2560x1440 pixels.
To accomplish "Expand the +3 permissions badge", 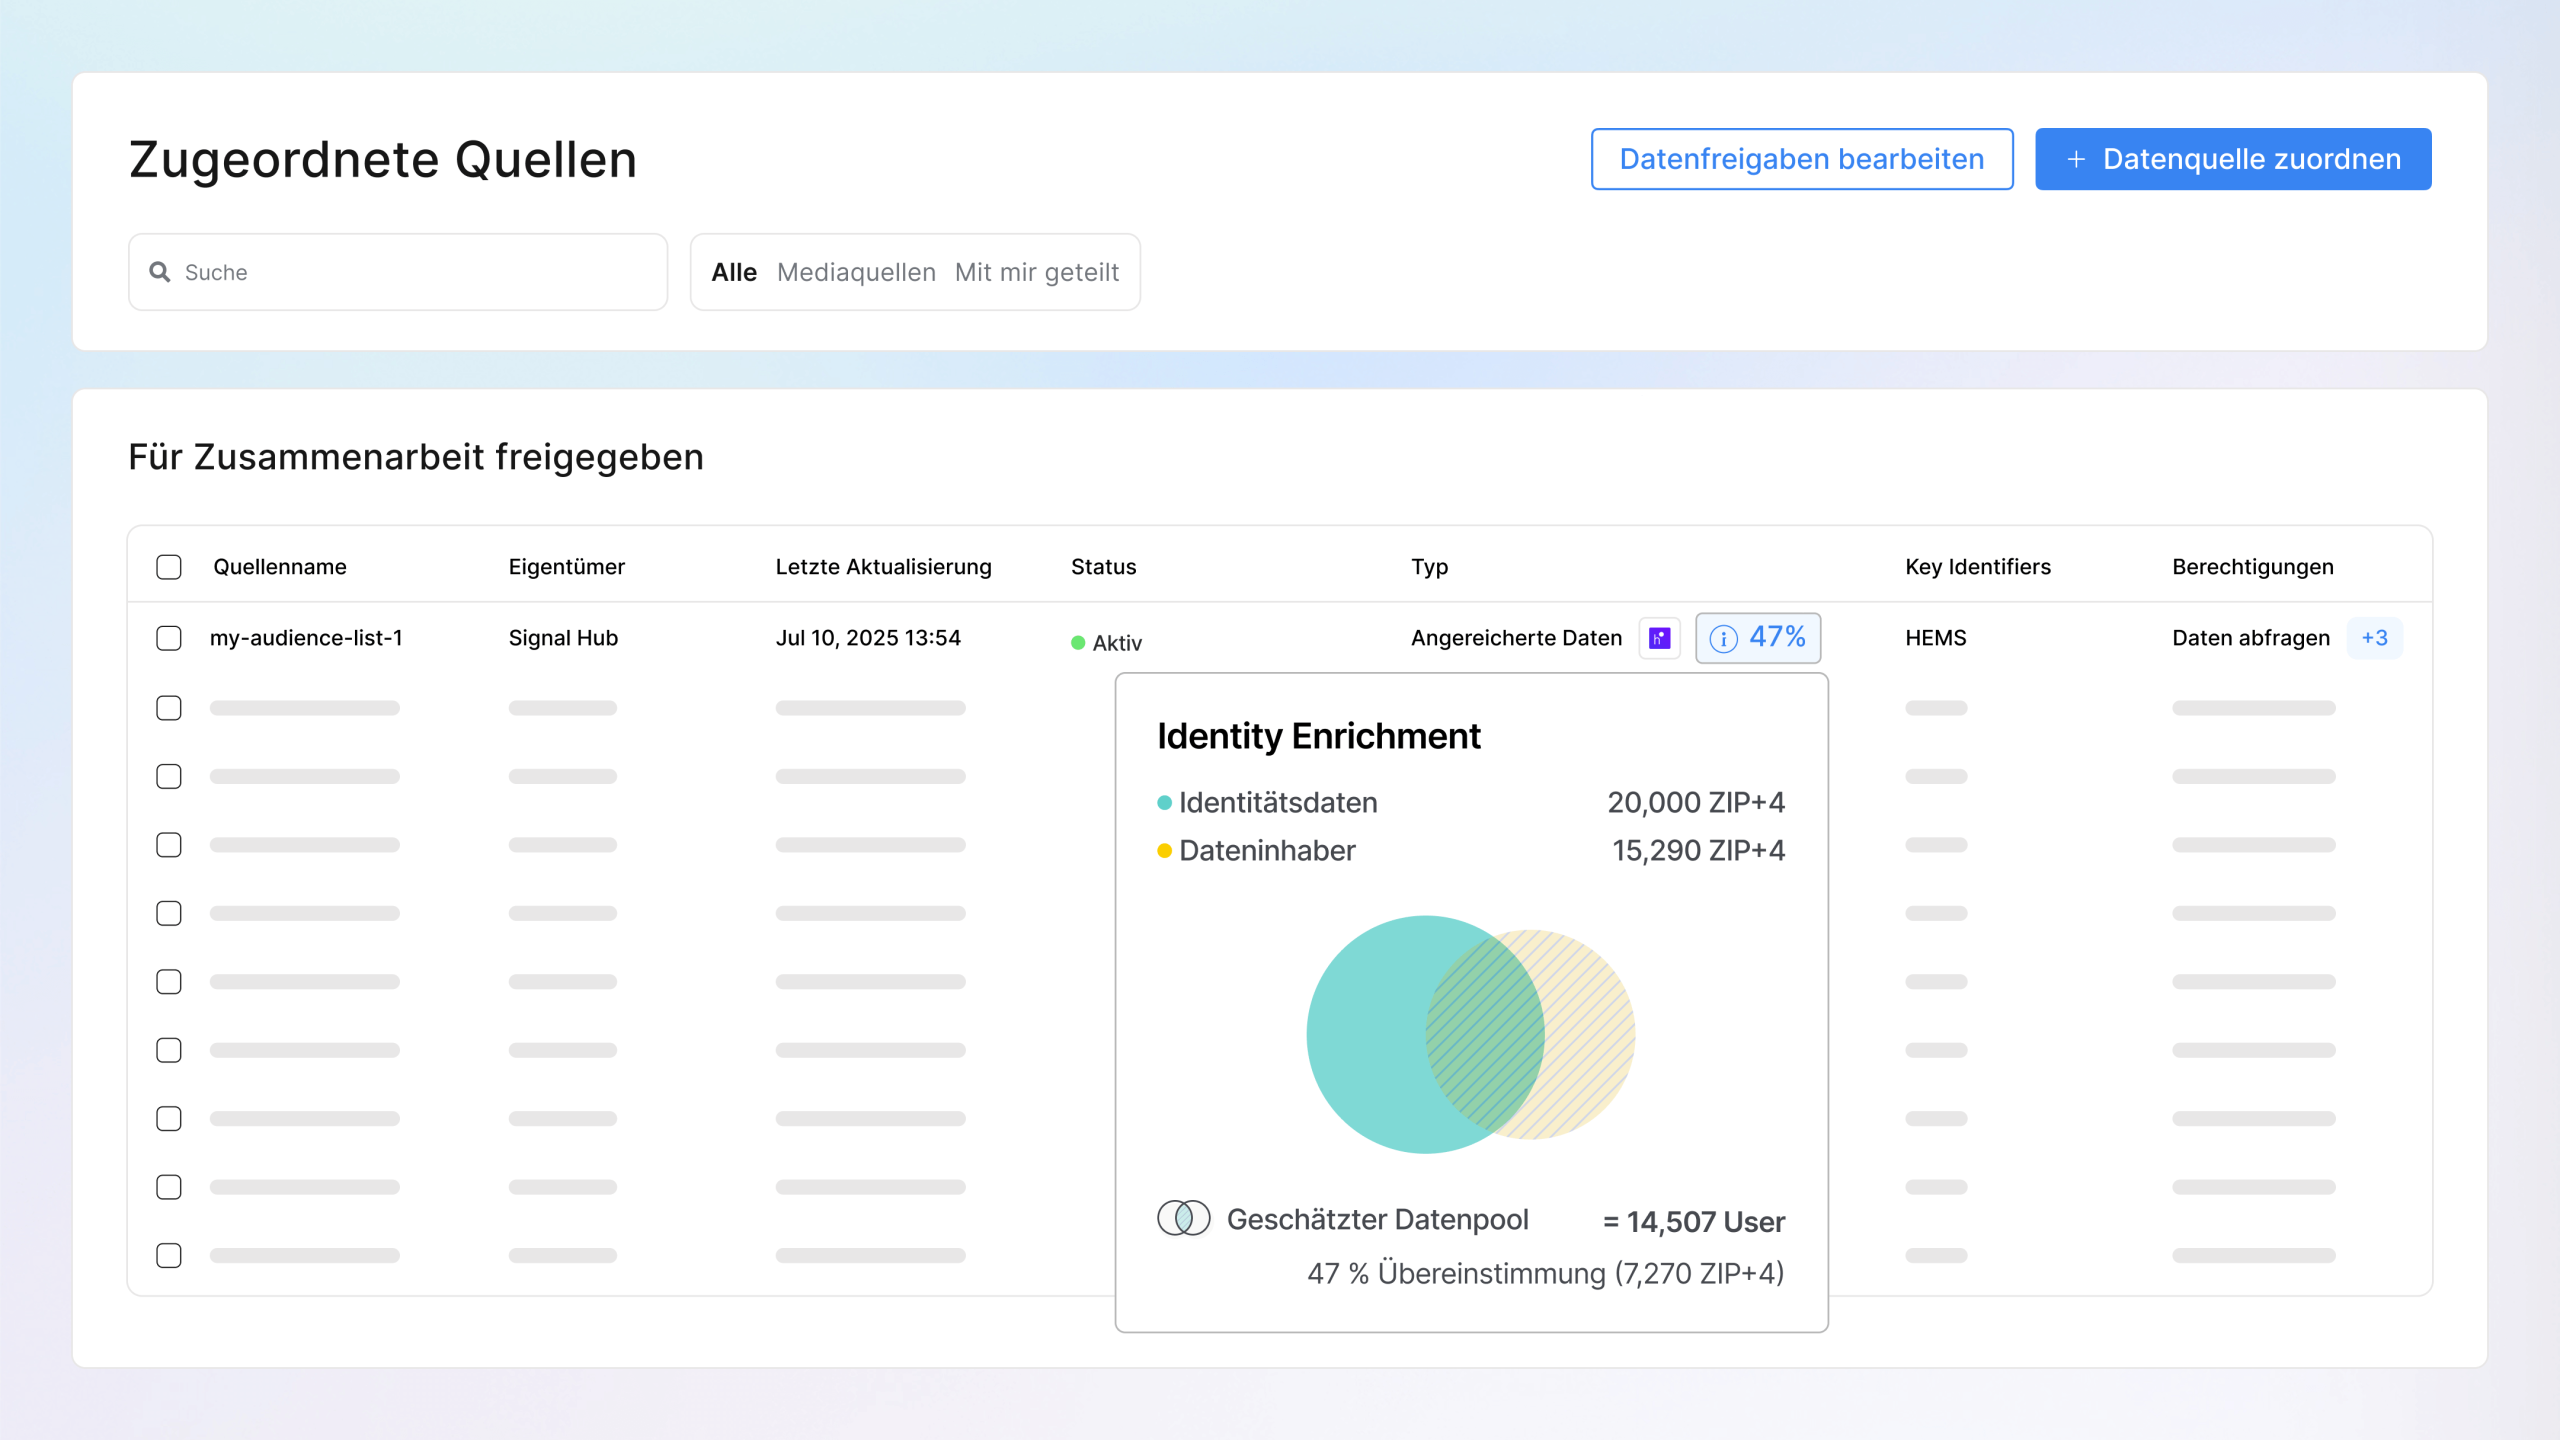I will (2374, 638).
